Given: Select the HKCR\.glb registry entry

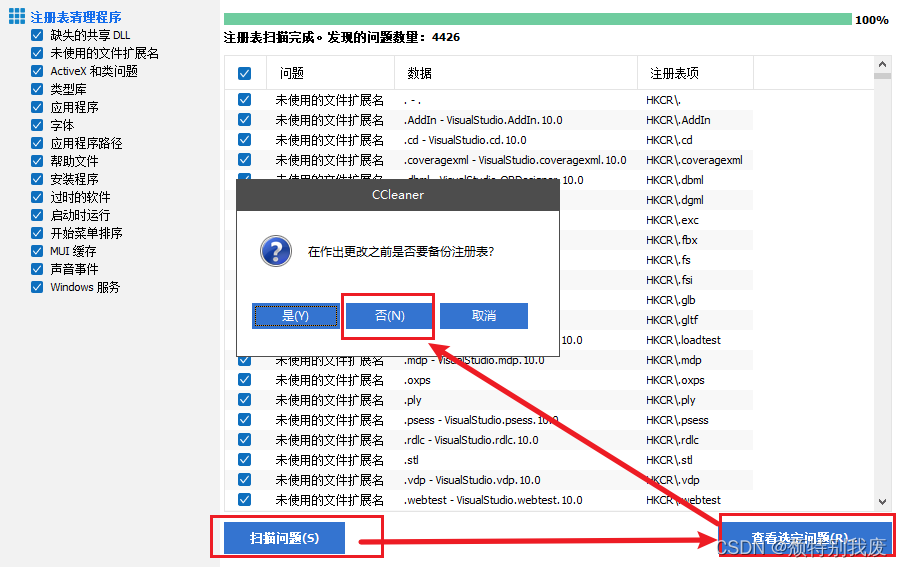Looking at the screenshot, I should (x=670, y=300).
